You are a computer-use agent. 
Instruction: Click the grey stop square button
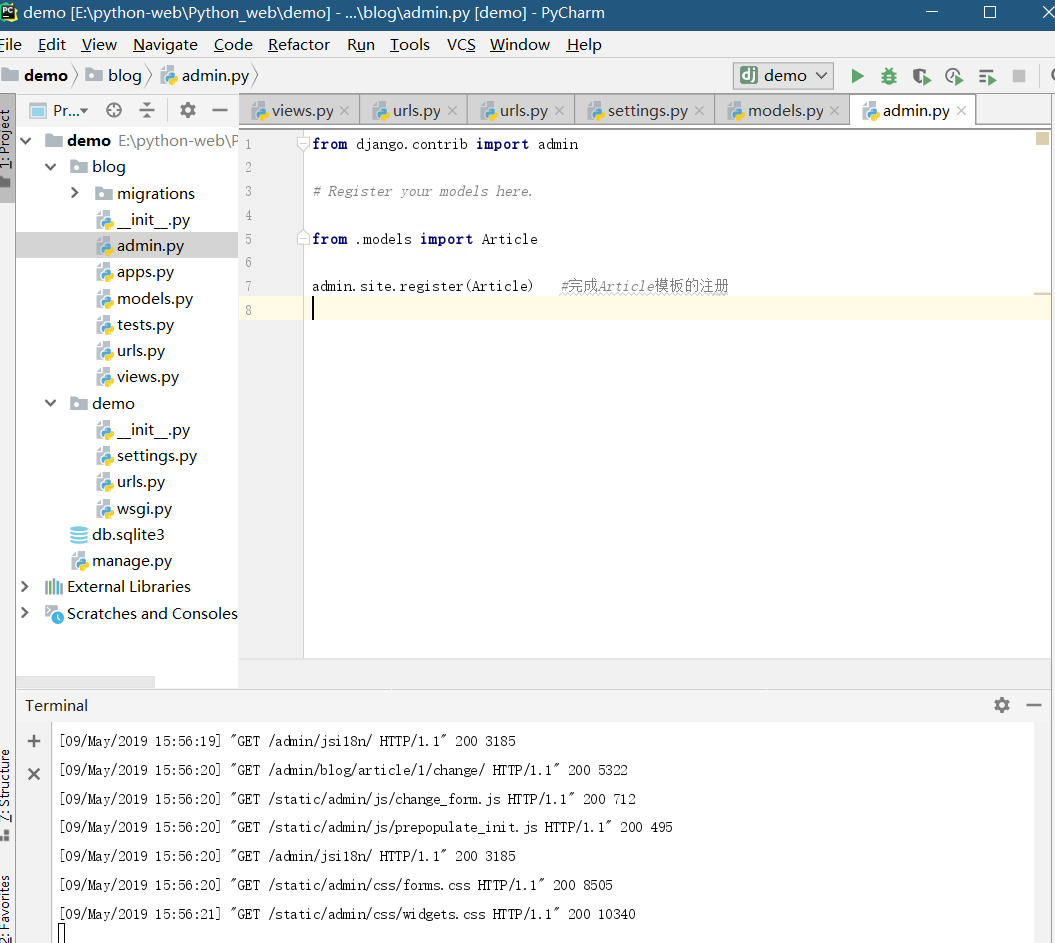point(1019,76)
